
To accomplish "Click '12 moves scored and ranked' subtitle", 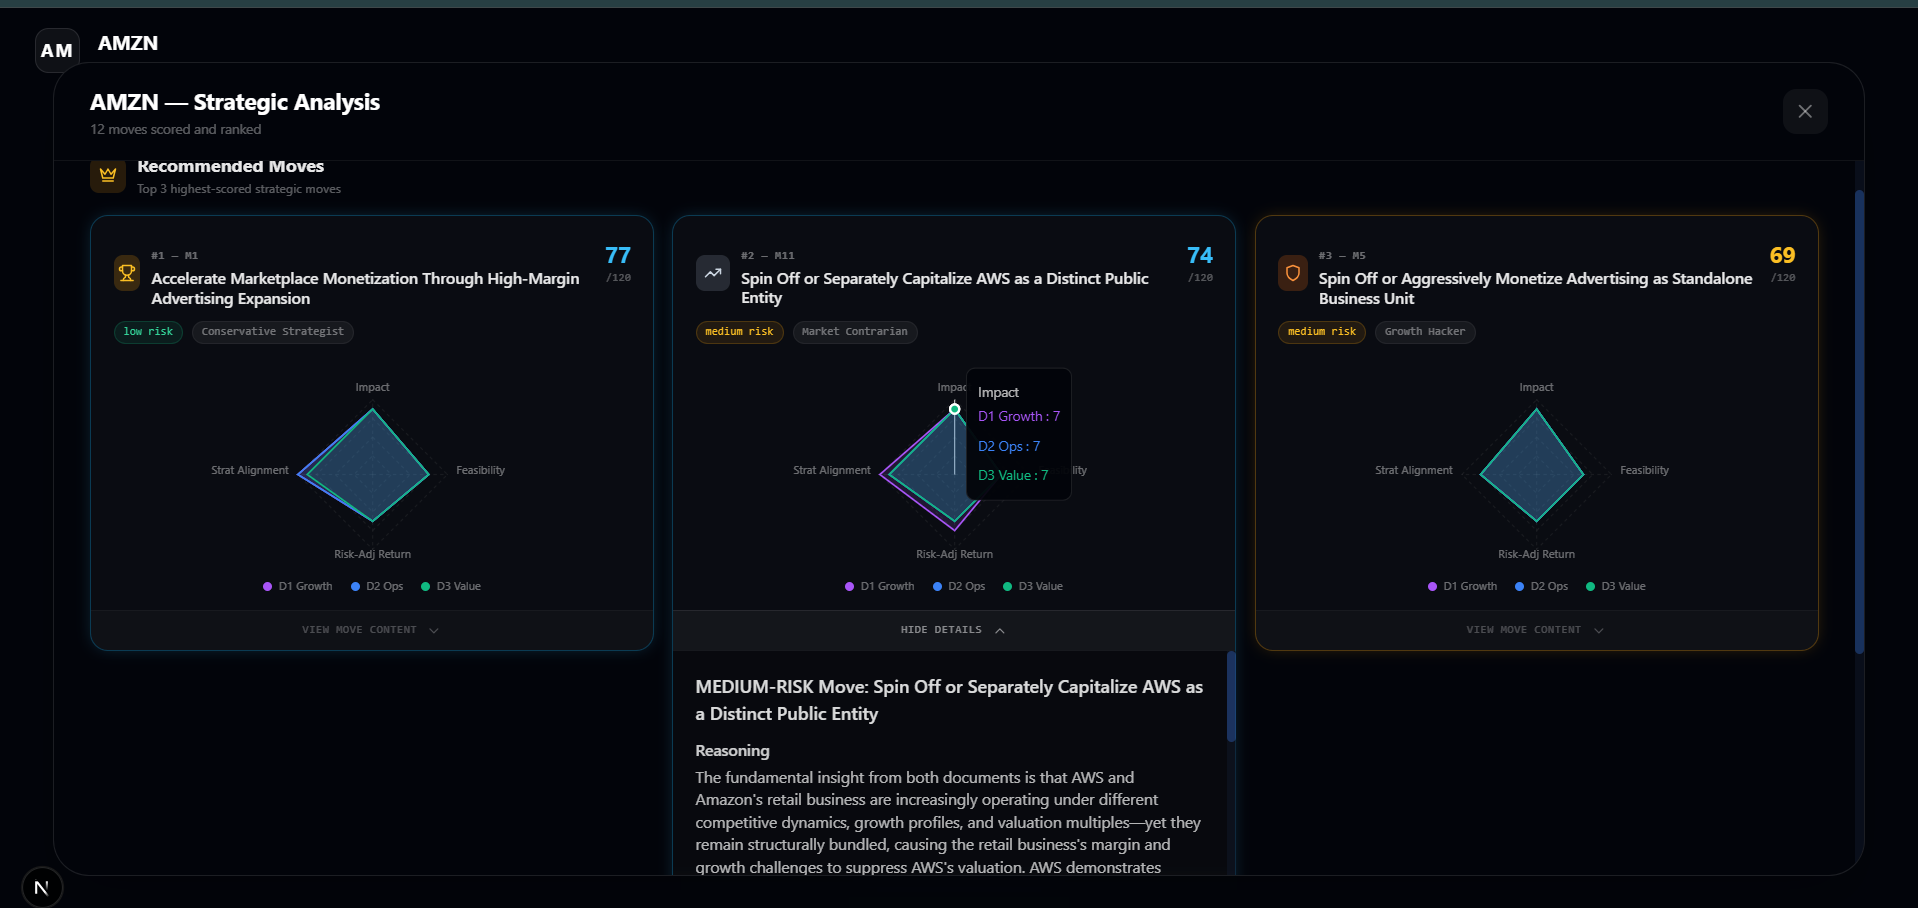I will [176, 129].
